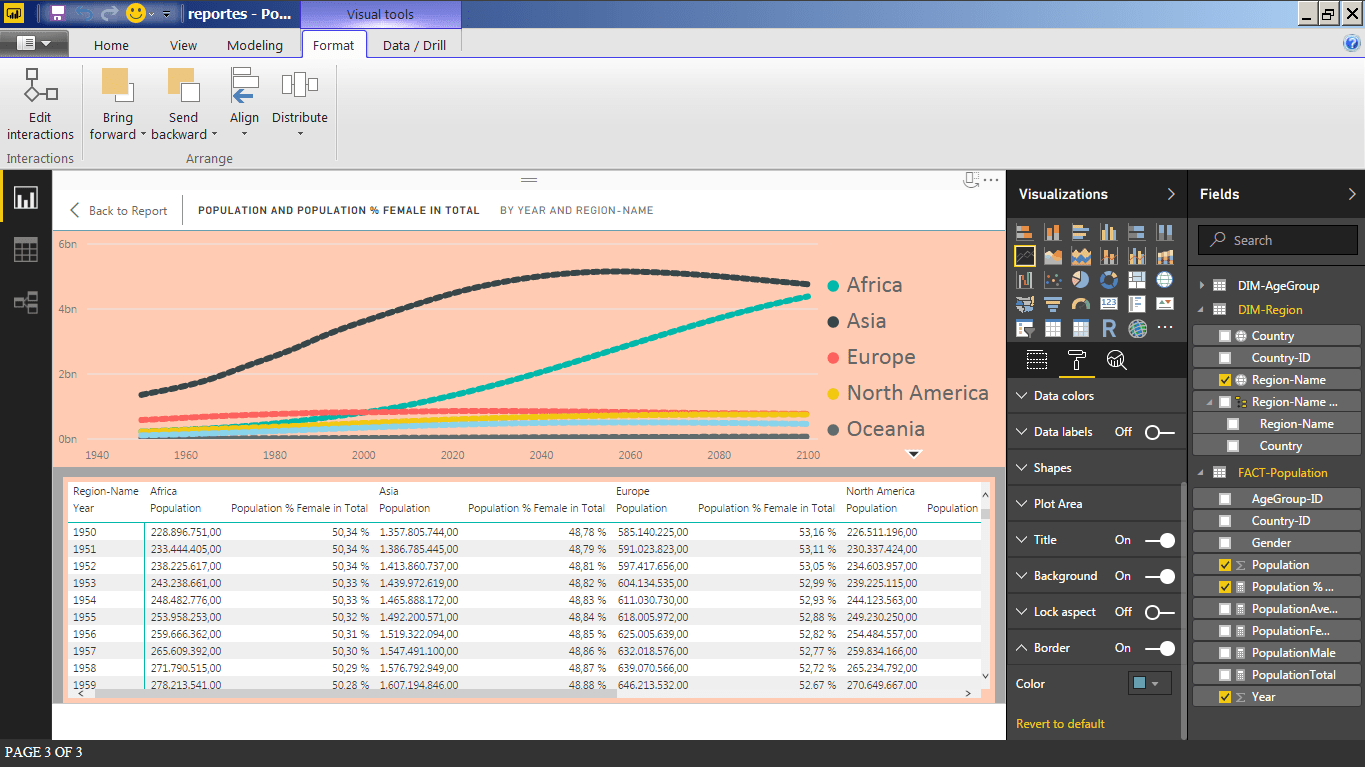The height and width of the screenshot is (767, 1365).
Task: Choose the gauge visualization
Action: [1081, 304]
